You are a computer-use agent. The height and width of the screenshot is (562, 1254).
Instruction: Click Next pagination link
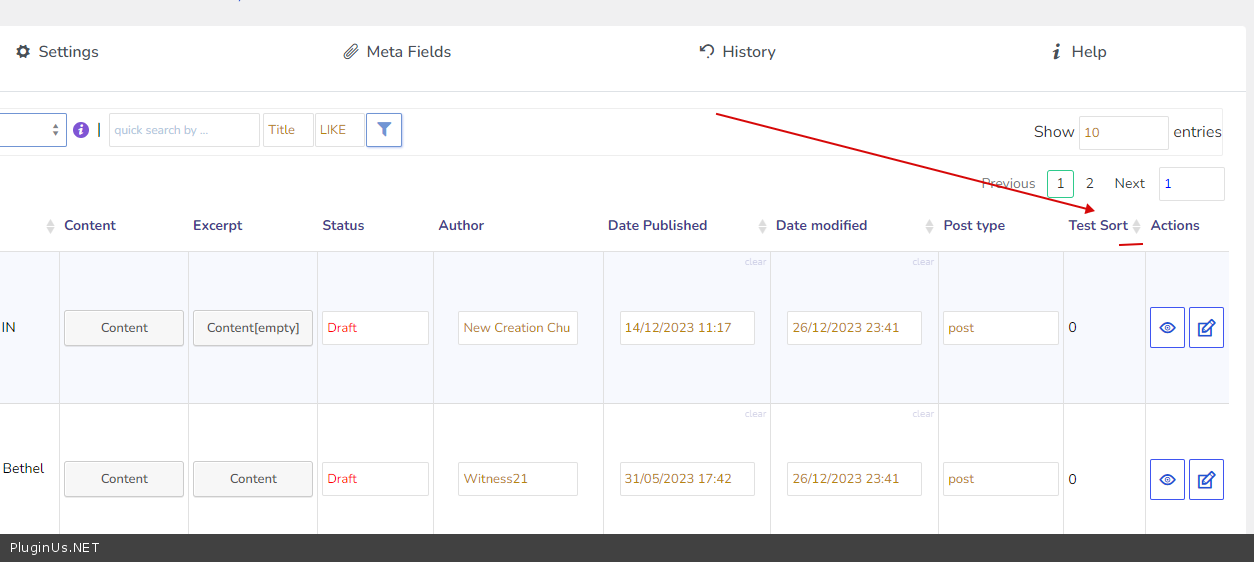pos(1129,184)
